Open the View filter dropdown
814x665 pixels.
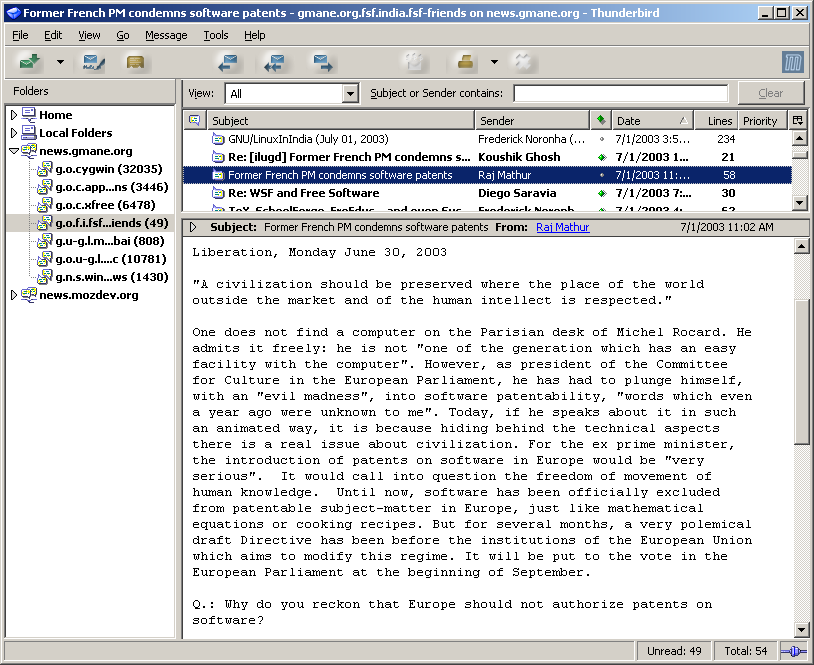coord(350,94)
